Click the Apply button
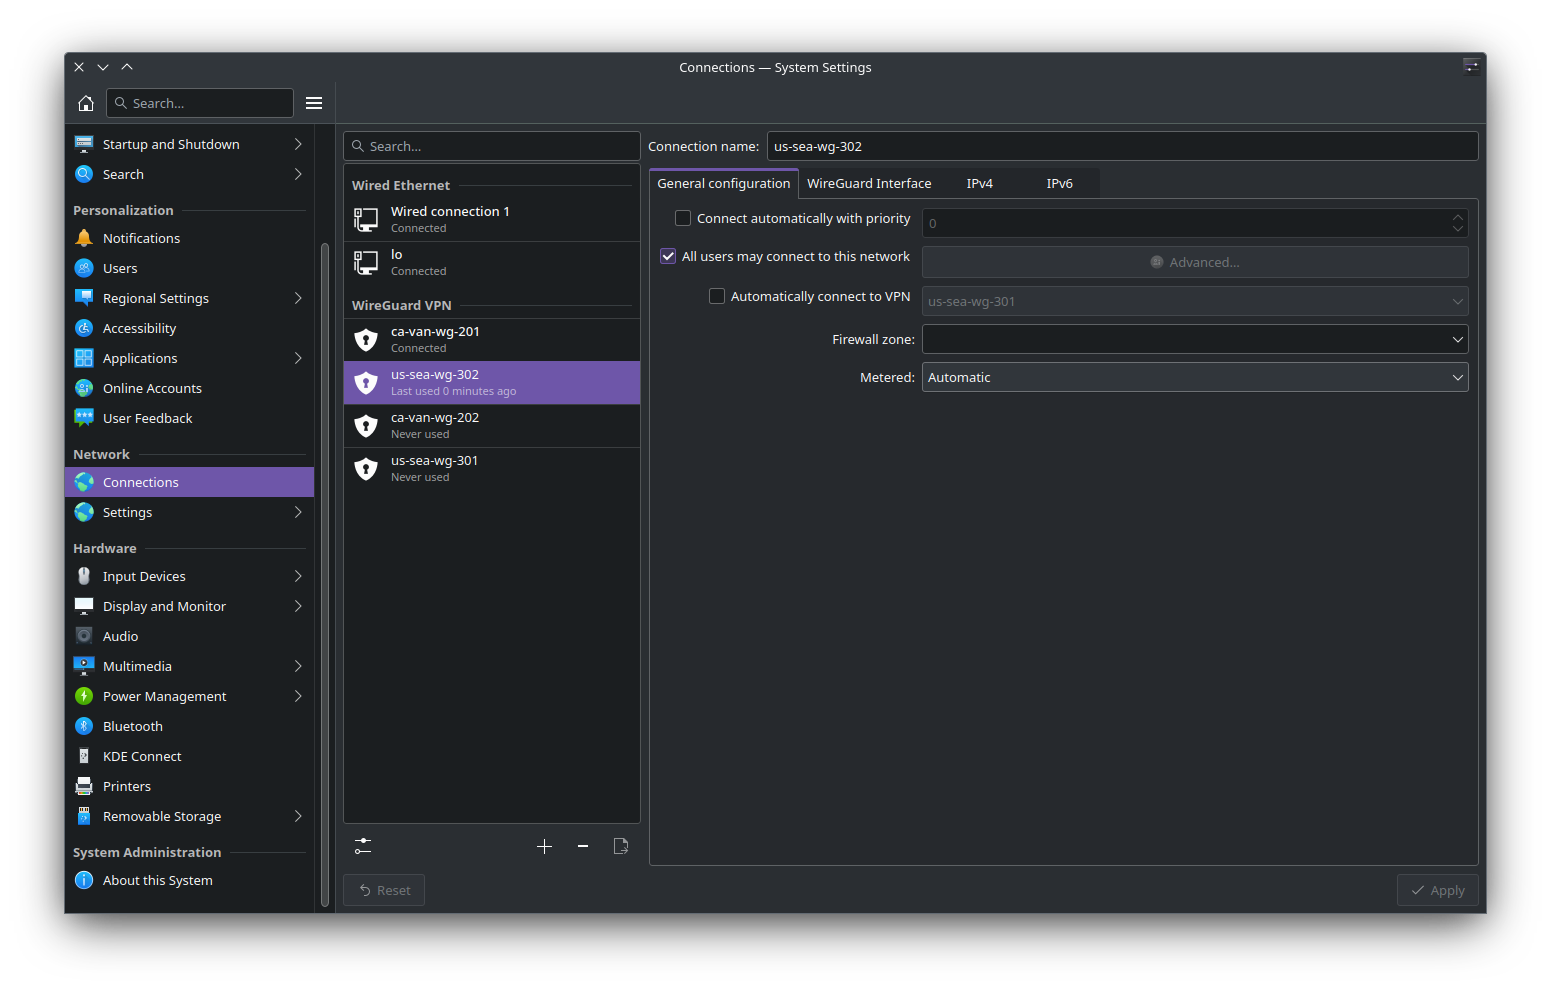 coord(1437,890)
